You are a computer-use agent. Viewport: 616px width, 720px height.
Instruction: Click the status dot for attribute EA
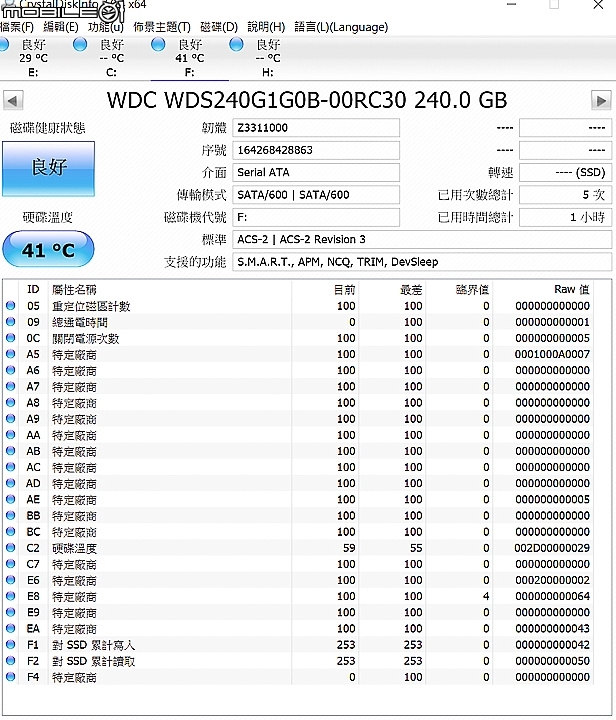point(11,628)
